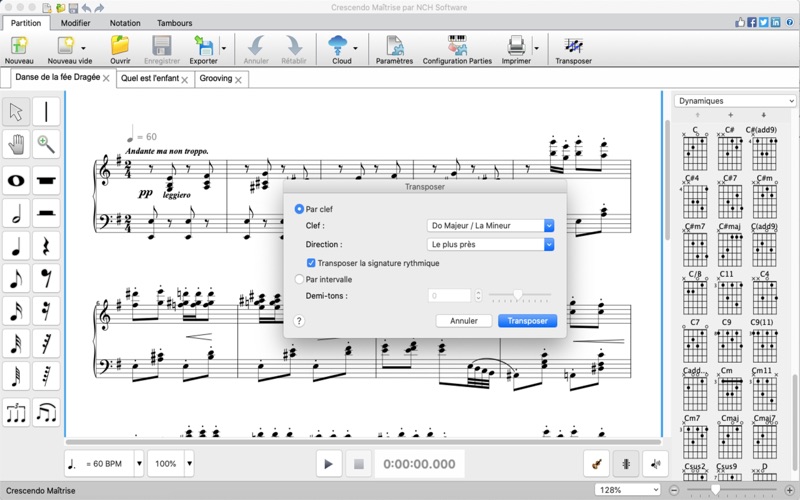The height and width of the screenshot is (500, 800).
Task: Uncheck Transposer la signature rythmique
Action: tap(311, 263)
